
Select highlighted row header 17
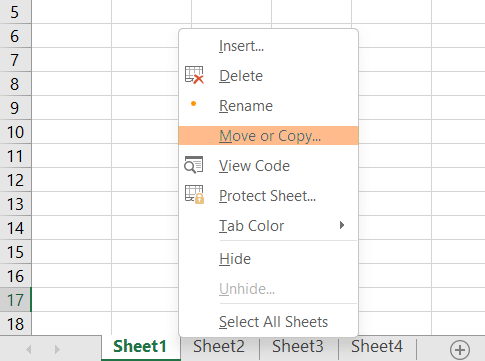[16, 300]
